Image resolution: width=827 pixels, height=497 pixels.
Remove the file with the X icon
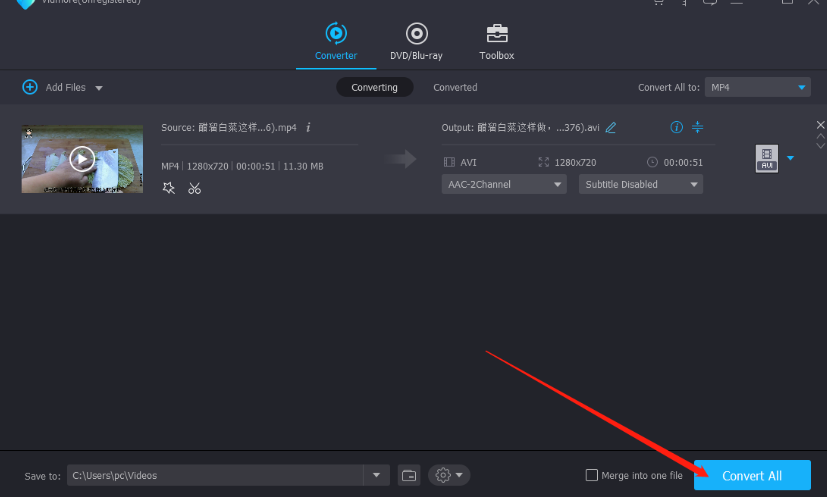pos(821,125)
